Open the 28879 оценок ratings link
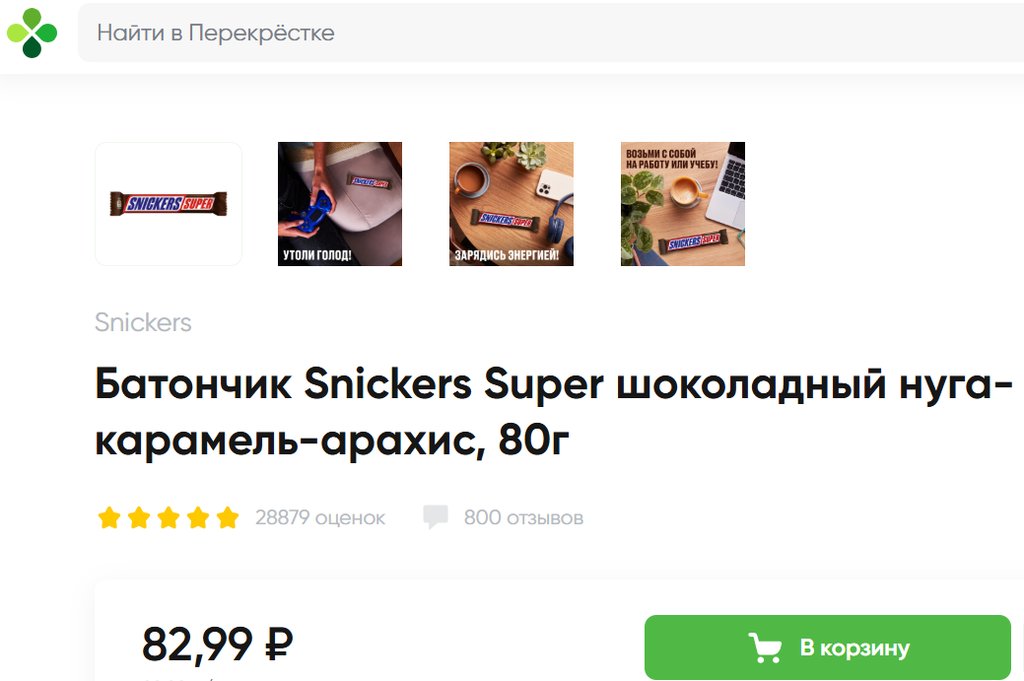 tap(320, 518)
